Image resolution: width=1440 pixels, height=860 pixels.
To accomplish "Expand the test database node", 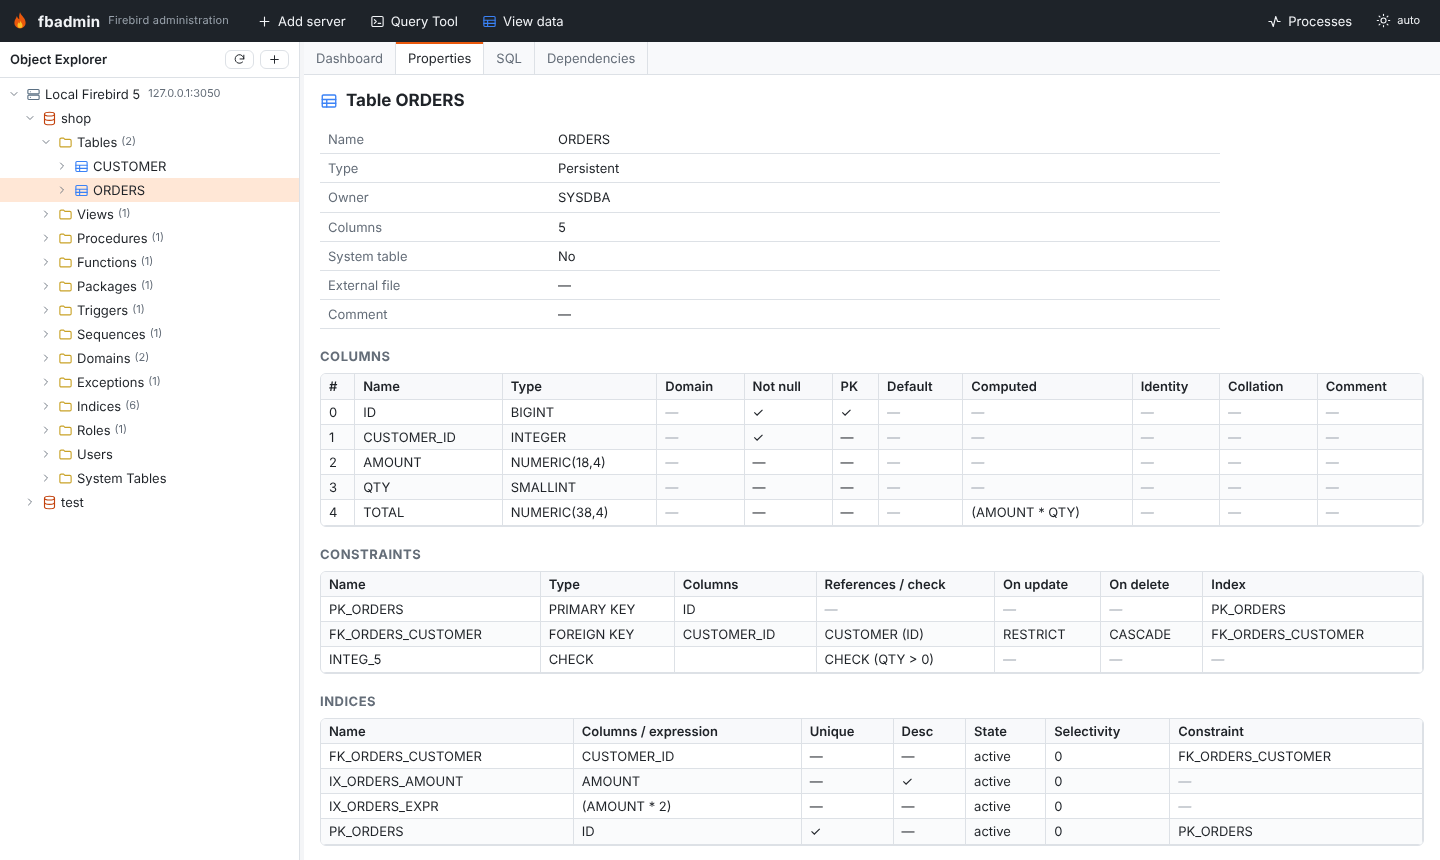I will tap(30, 502).
